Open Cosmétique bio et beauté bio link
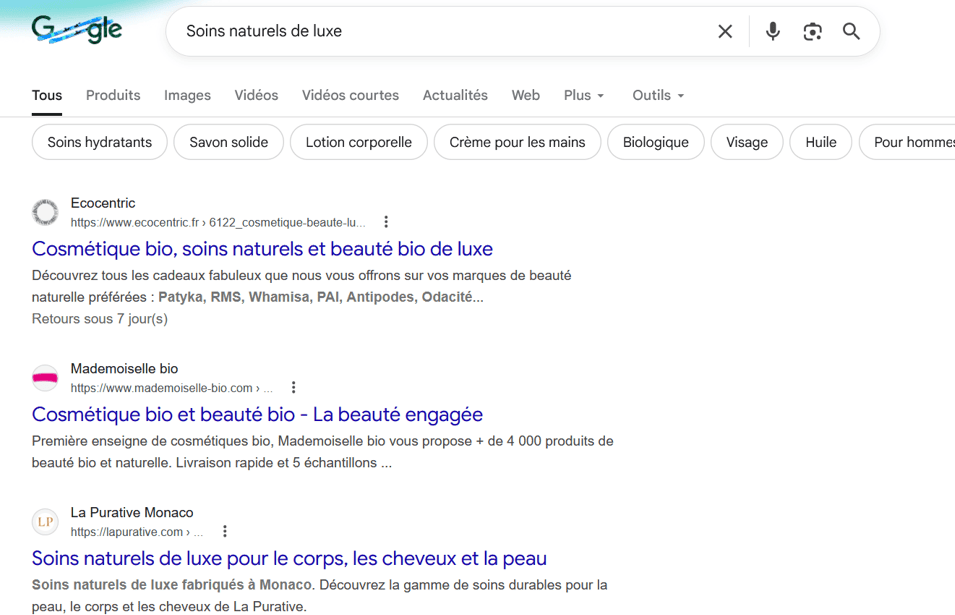The width and height of the screenshot is (955, 615). (x=257, y=414)
